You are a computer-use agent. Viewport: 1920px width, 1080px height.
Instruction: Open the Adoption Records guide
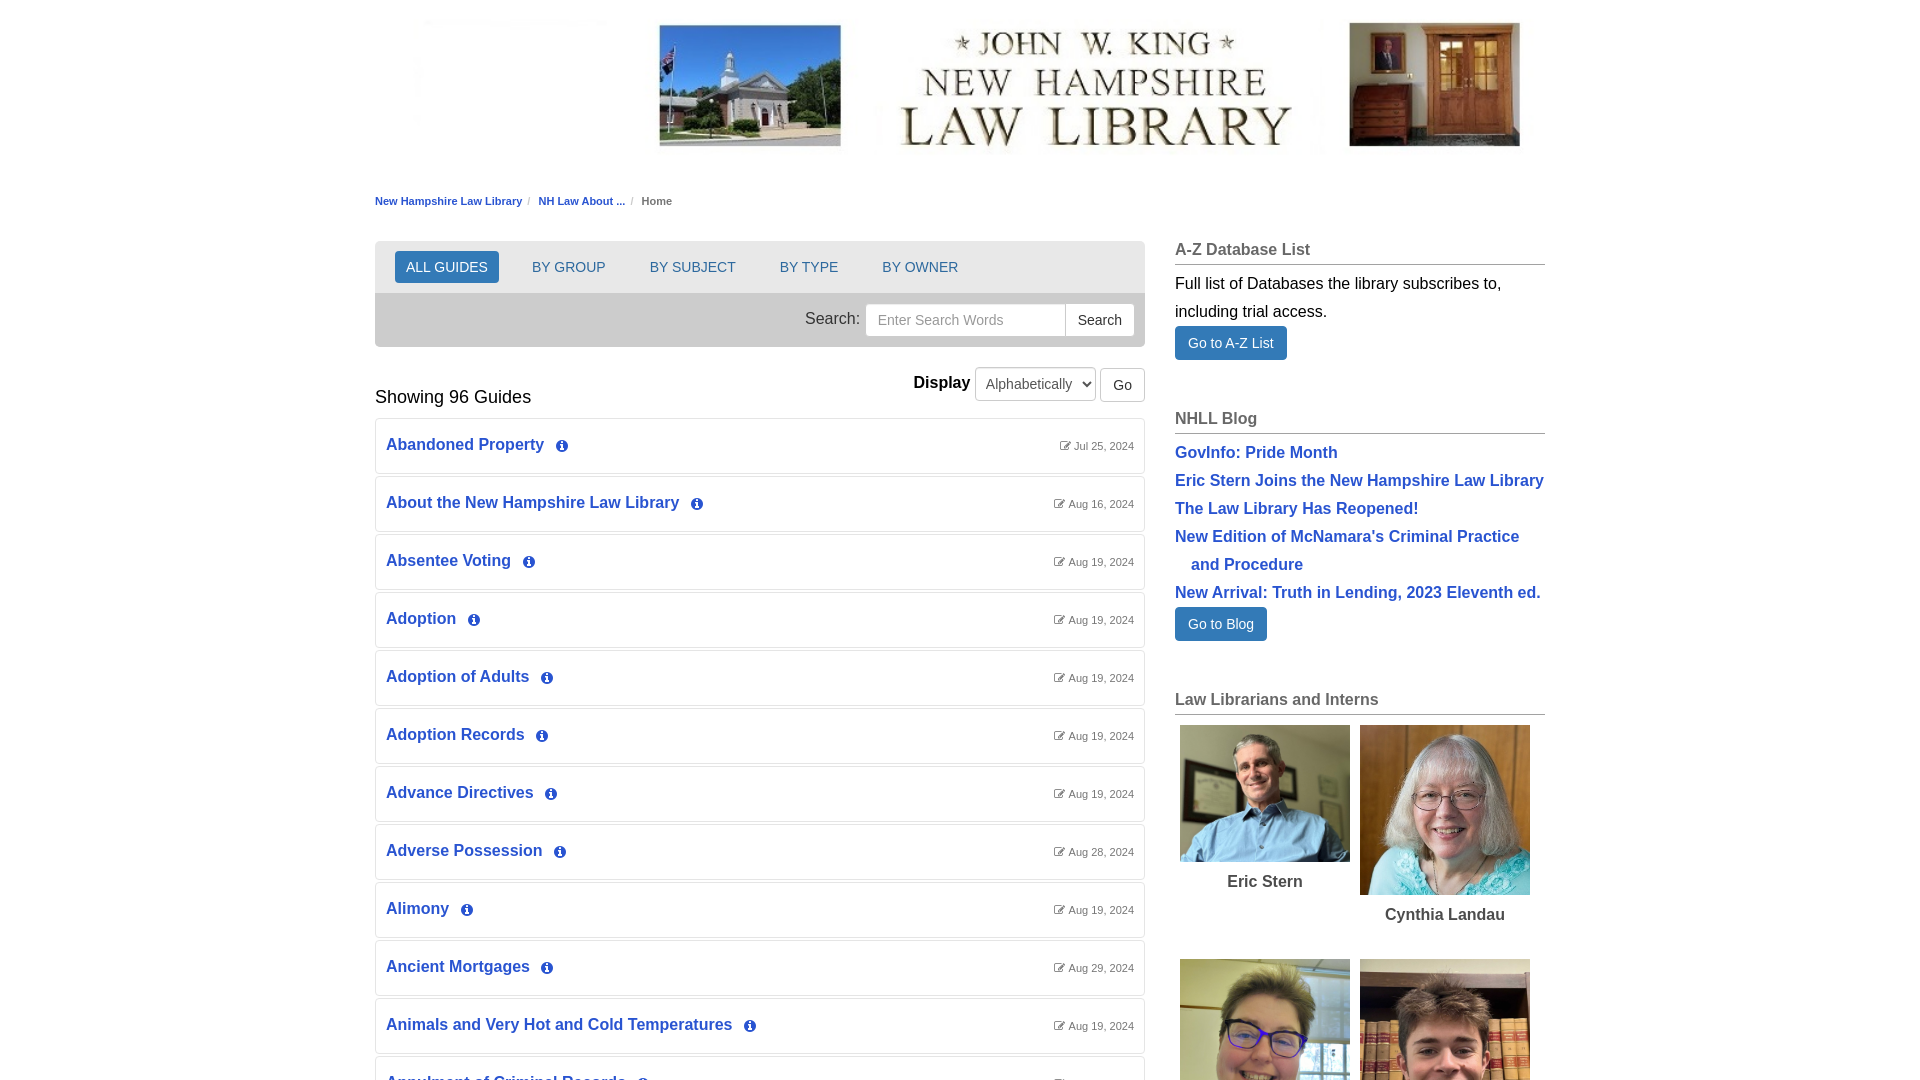coord(455,735)
